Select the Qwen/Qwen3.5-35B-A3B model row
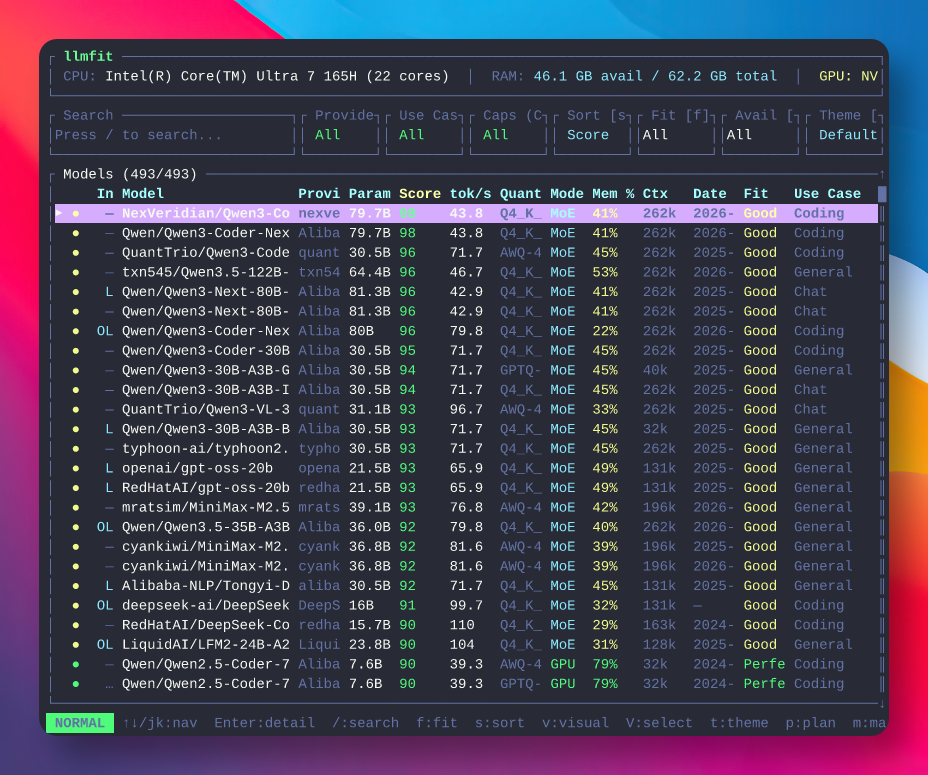Image resolution: width=928 pixels, height=775 pixels. tap(466, 527)
